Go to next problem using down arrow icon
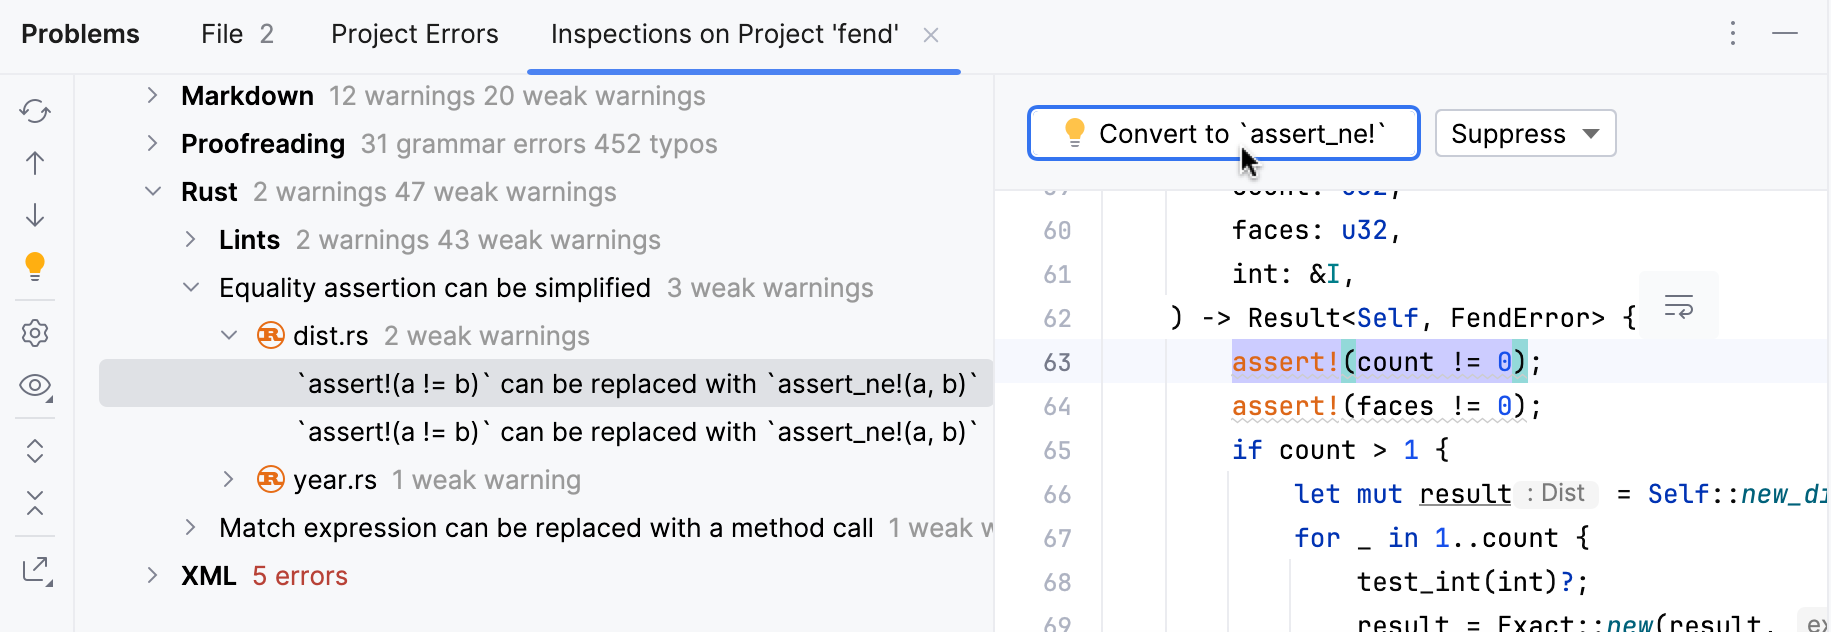Screen dimensions: 1831x632 35,215
